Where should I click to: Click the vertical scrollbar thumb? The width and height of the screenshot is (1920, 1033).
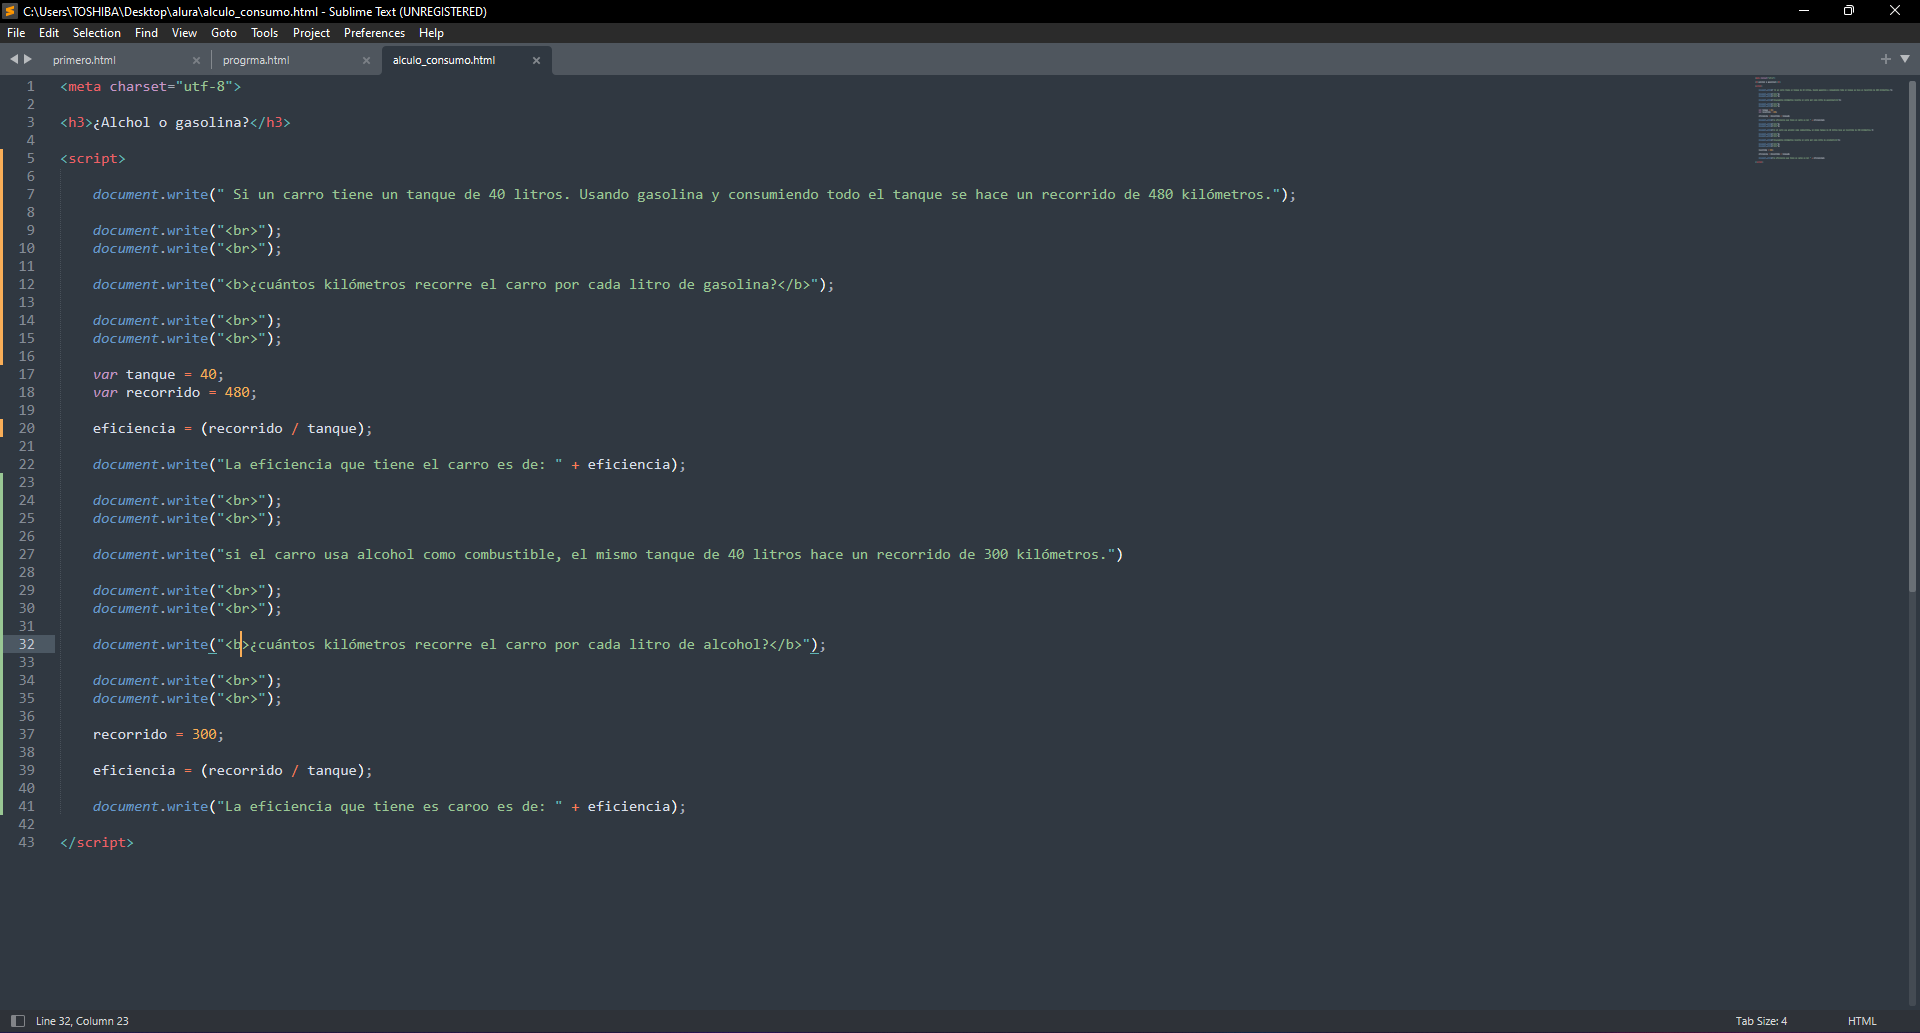click(x=1912, y=335)
